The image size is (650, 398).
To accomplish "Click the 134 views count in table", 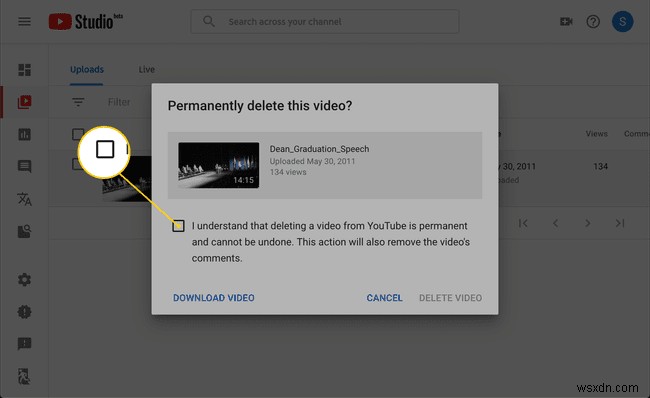I will click(600, 166).
